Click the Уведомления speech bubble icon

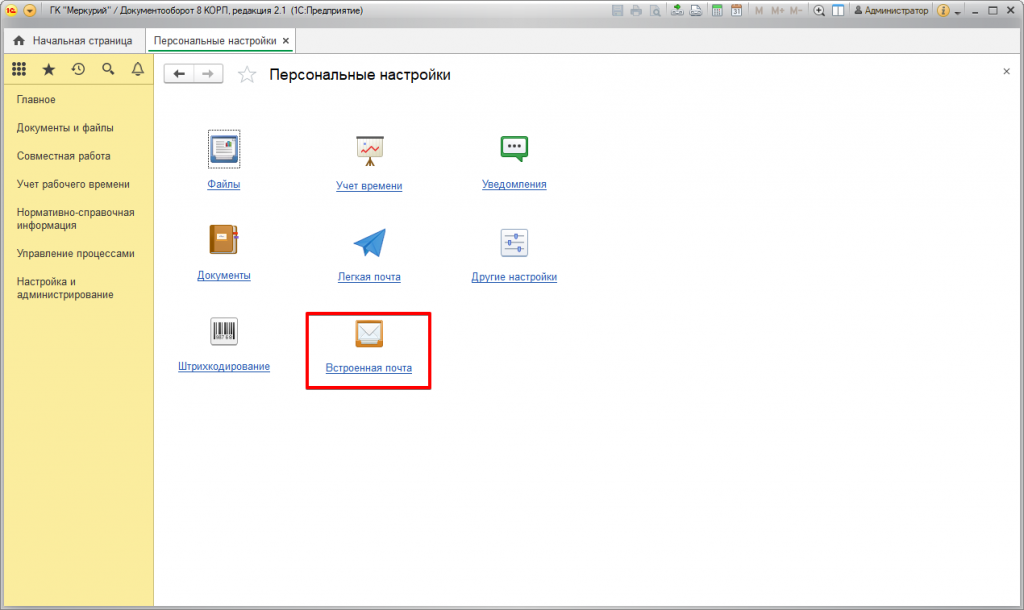tap(514, 148)
